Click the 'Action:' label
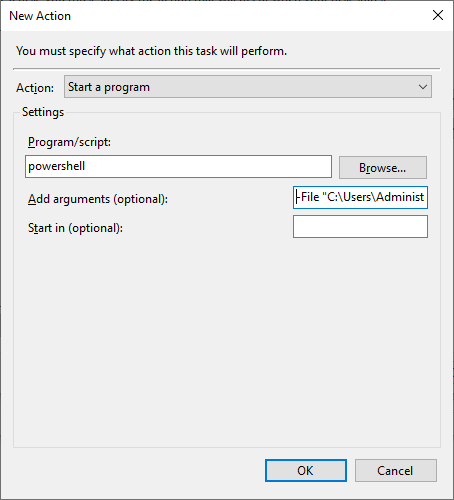 [35, 88]
